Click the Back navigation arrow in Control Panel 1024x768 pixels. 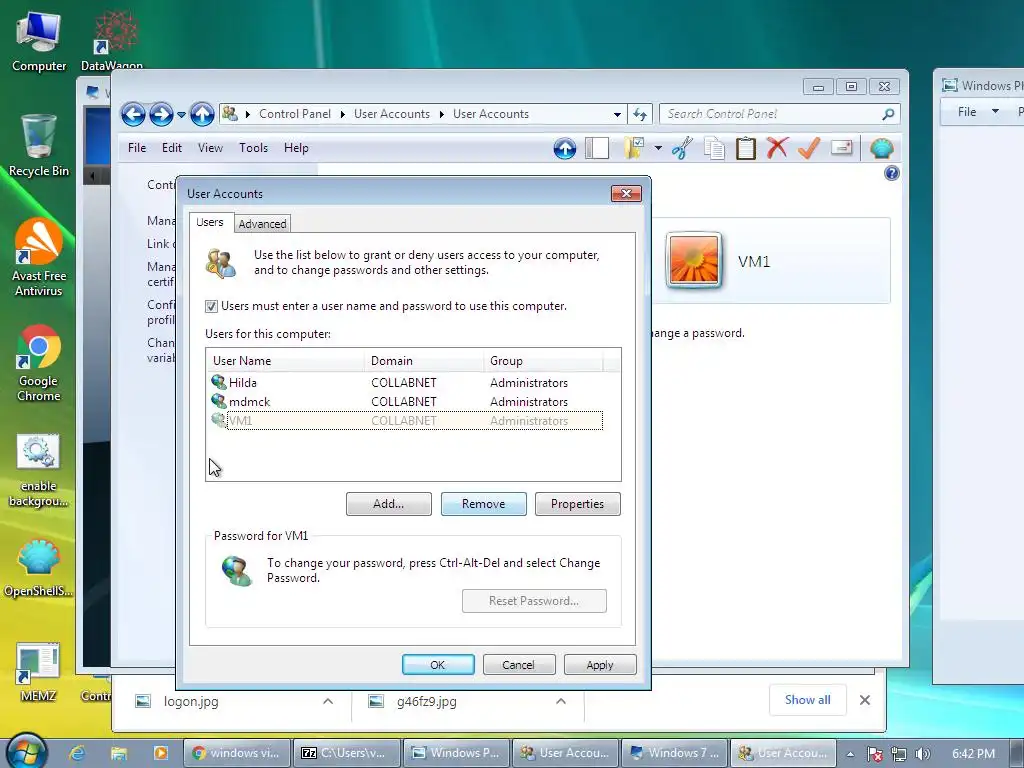tap(133, 114)
